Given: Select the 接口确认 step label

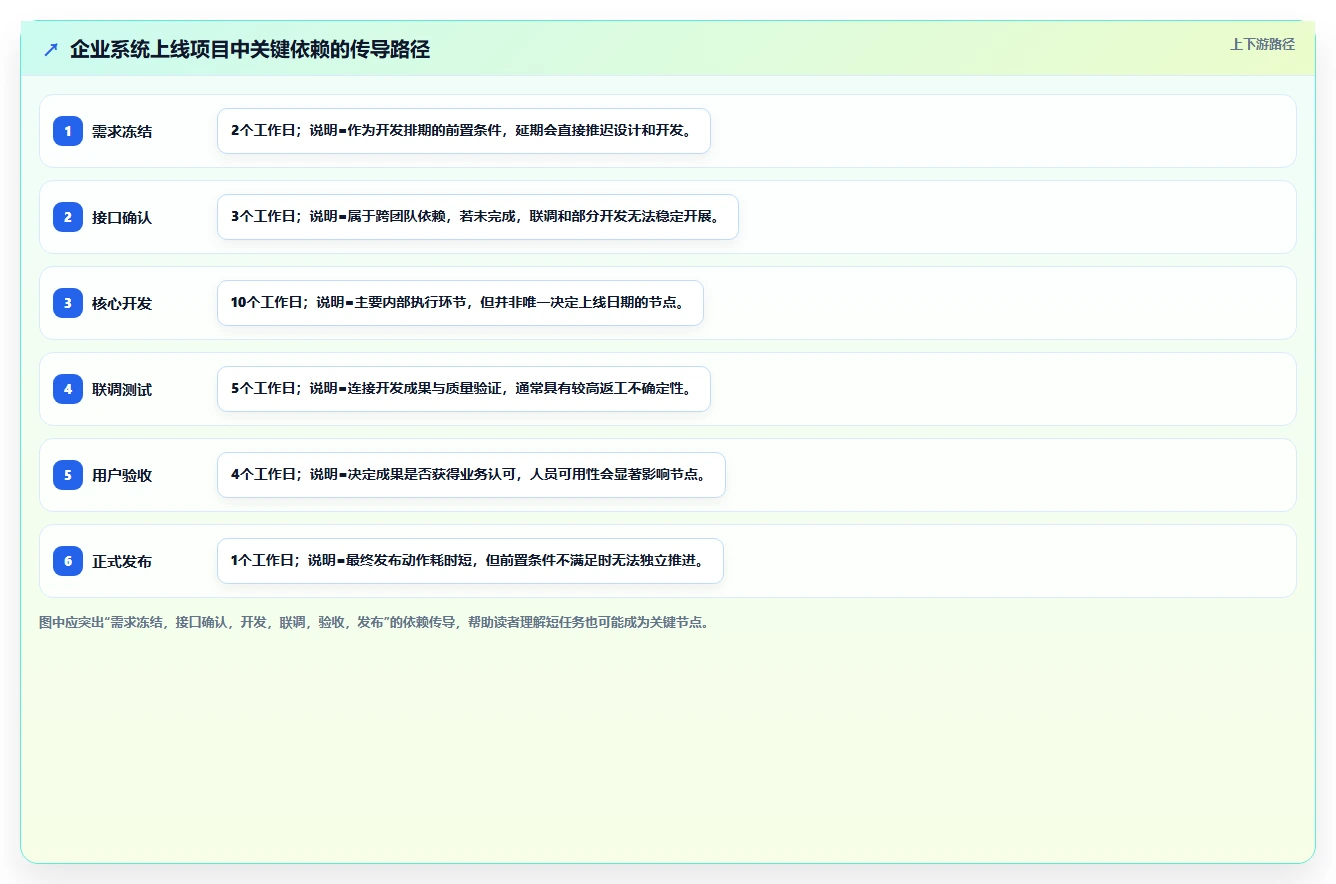Looking at the screenshot, I should tap(122, 218).
